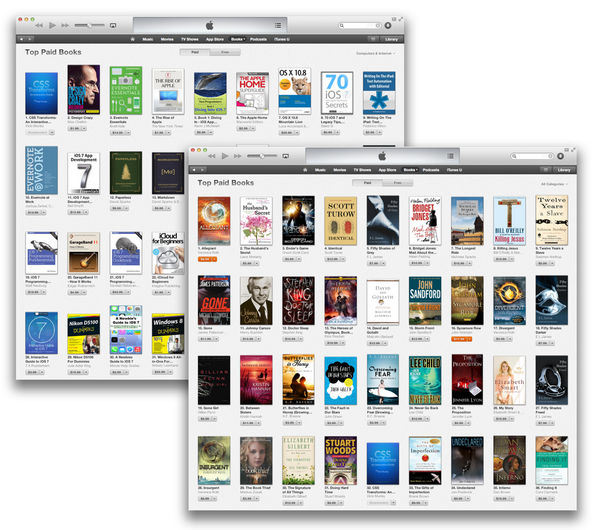Viewport: 599px width, 530px height.
Task: Click the Library button in the back window
Action: 391,39
